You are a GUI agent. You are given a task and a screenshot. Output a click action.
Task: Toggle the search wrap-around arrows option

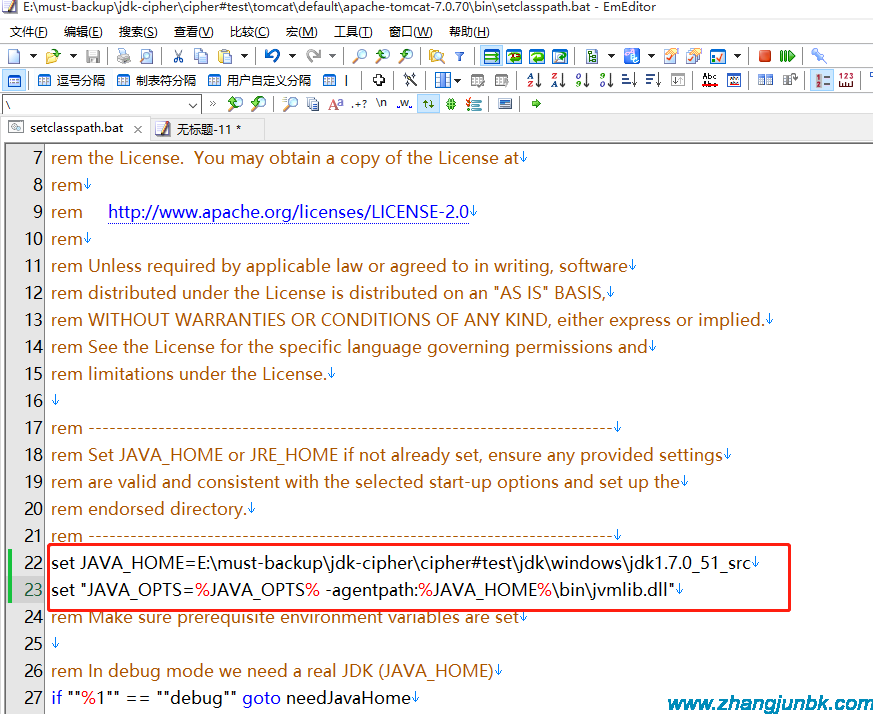click(x=428, y=104)
